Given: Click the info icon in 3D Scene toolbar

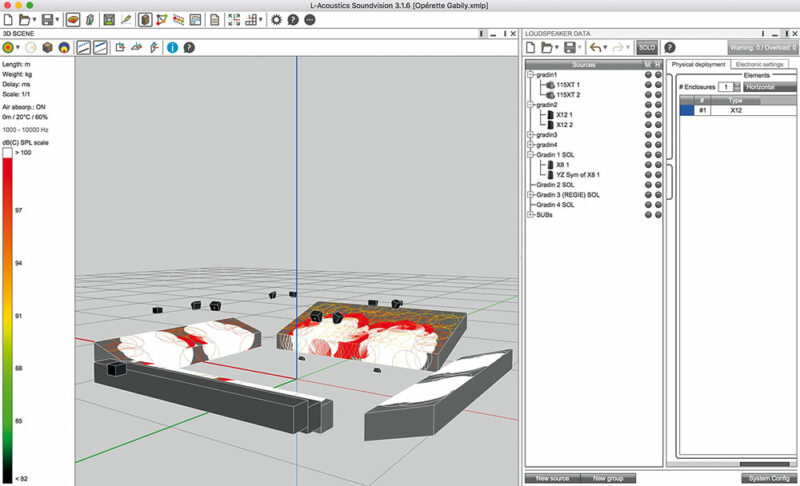Looking at the screenshot, I should click(172, 47).
